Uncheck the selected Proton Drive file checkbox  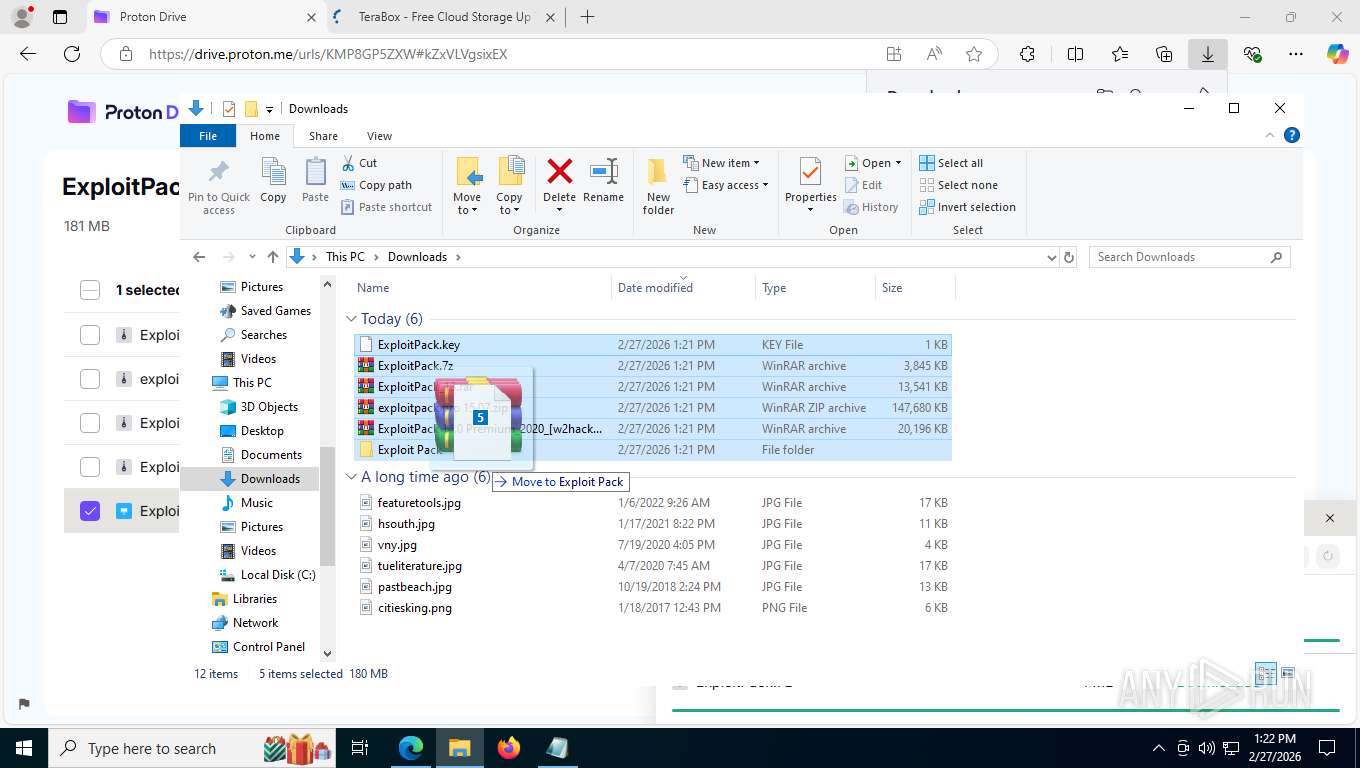coord(90,511)
